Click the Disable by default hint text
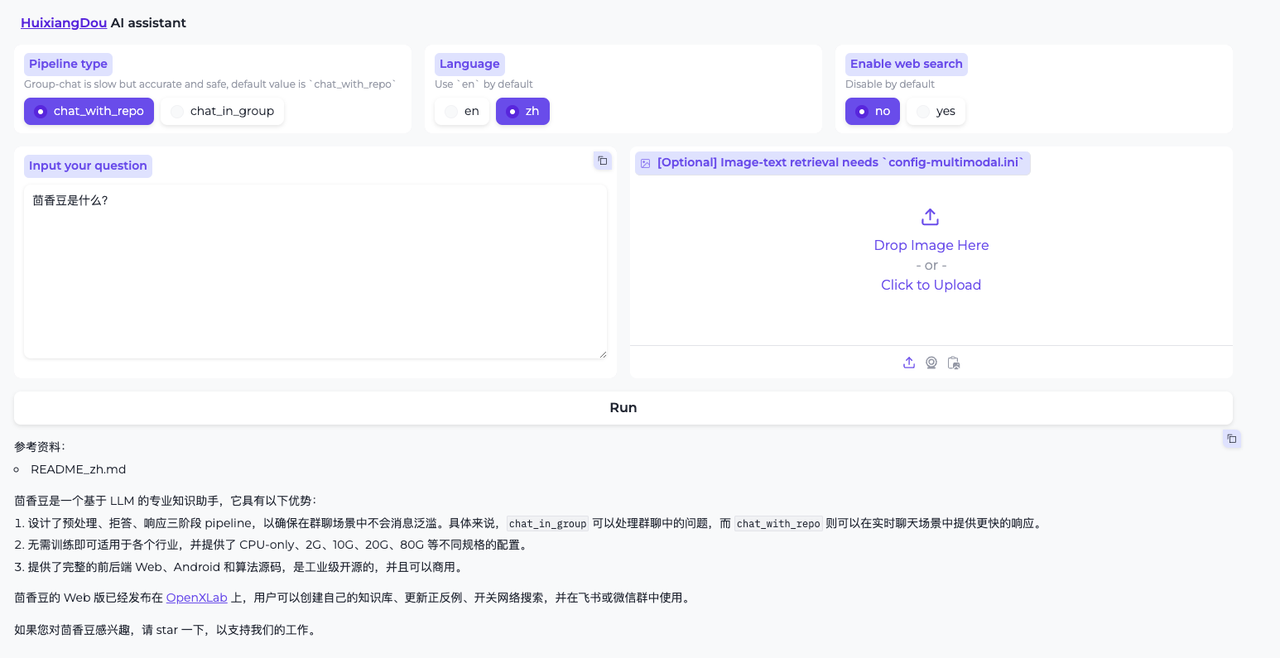This screenshot has width=1280, height=658. 890,84
